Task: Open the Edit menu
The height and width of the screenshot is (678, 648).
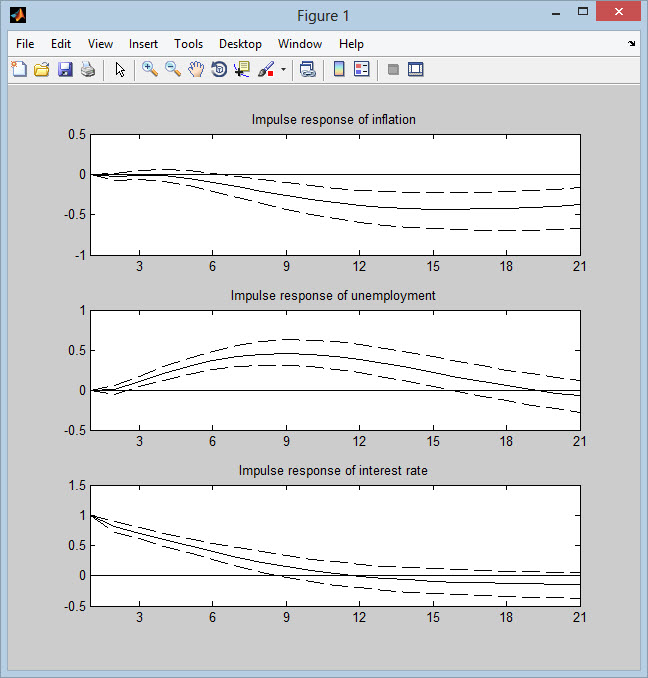Action: pos(61,44)
